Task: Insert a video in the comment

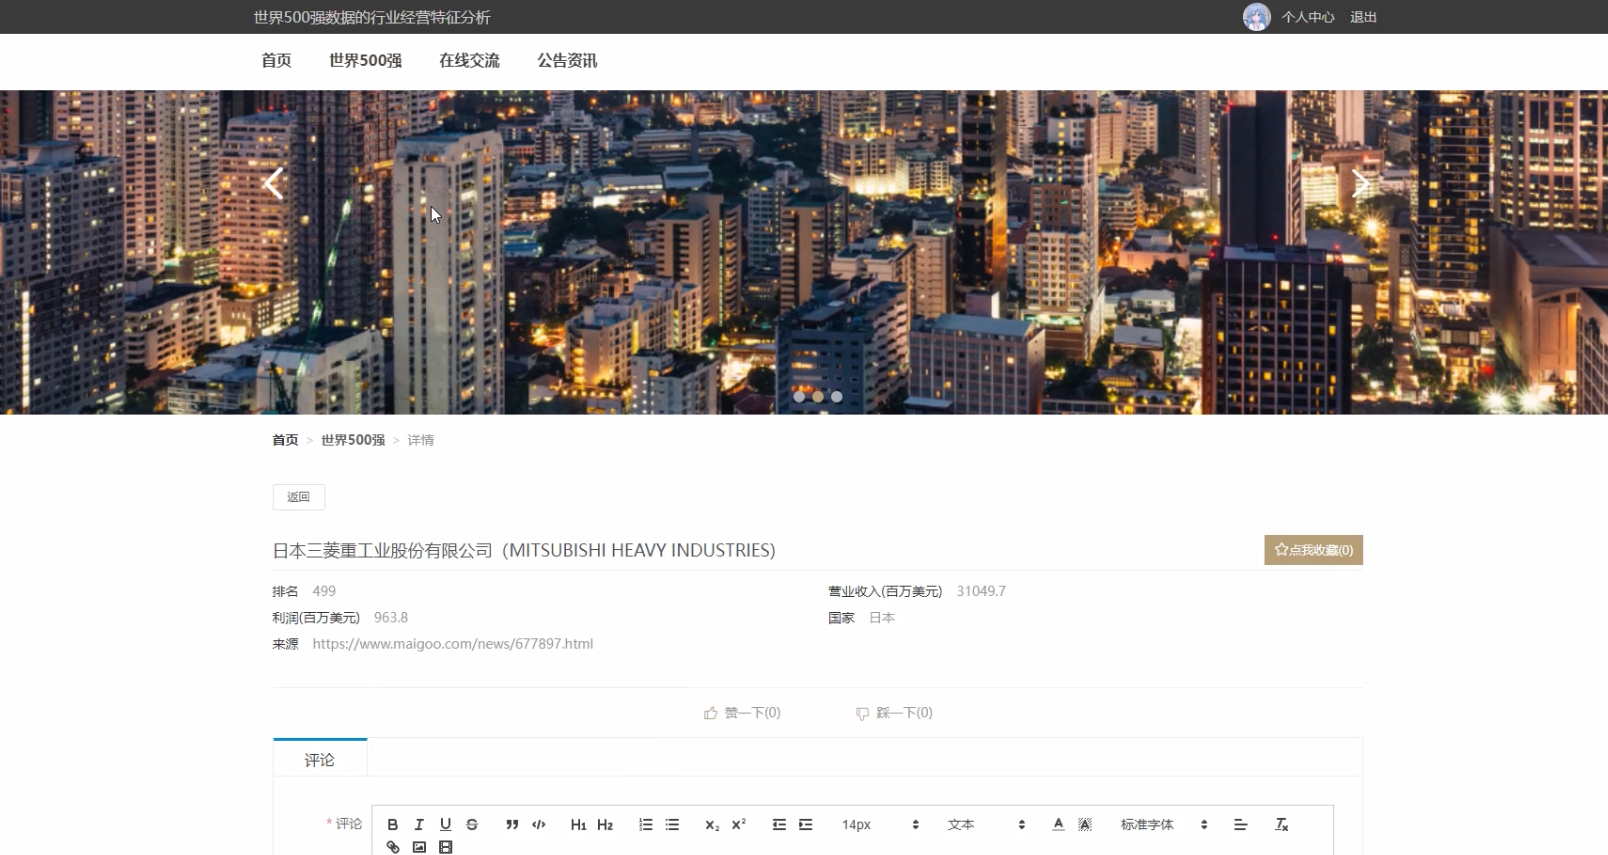Action: click(x=446, y=847)
